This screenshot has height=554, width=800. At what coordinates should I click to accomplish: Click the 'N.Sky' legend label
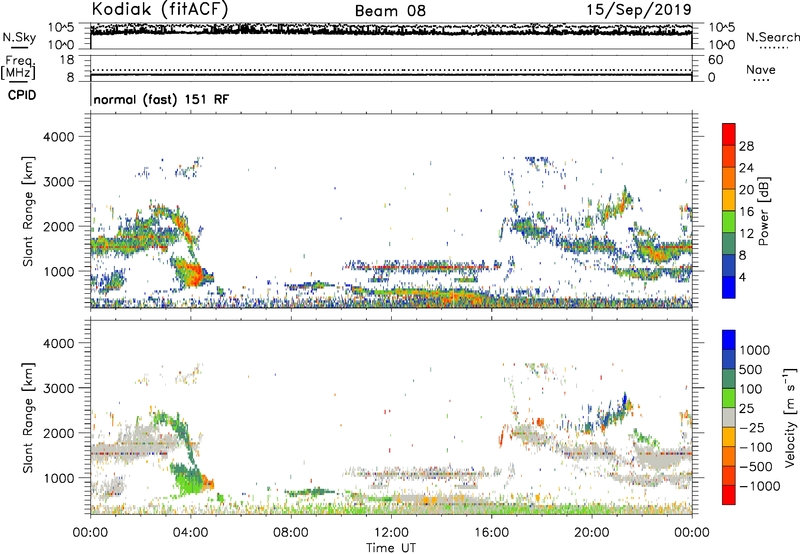tap(19, 37)
